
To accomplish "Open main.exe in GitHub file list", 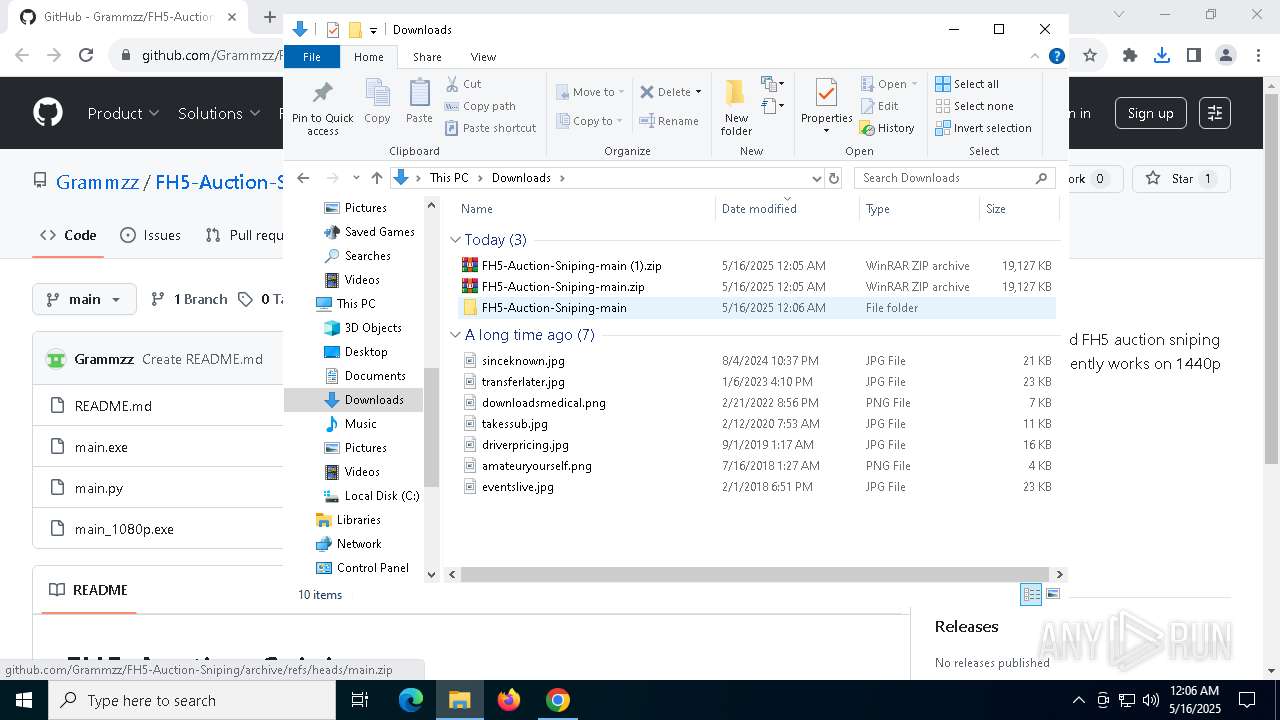I will point(101,447).
